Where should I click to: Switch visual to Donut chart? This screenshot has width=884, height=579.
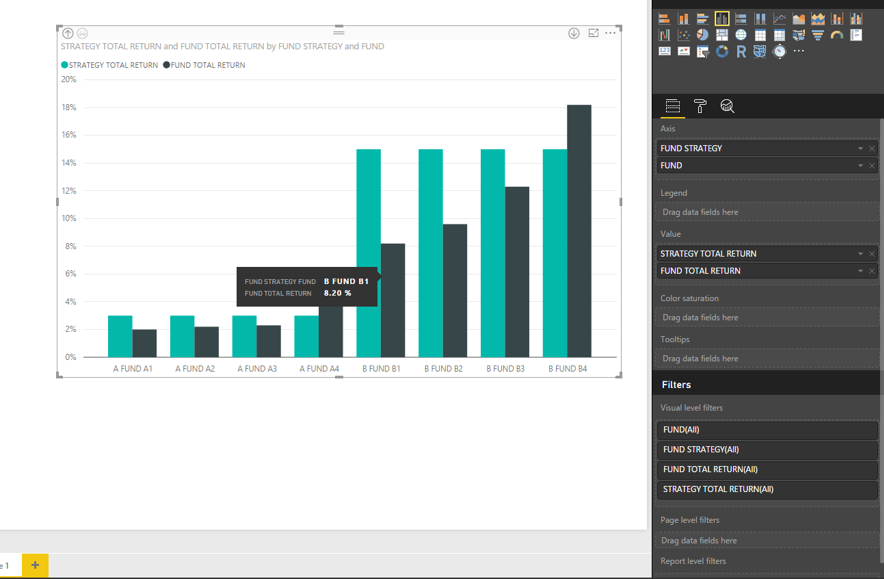pos(722,51)
